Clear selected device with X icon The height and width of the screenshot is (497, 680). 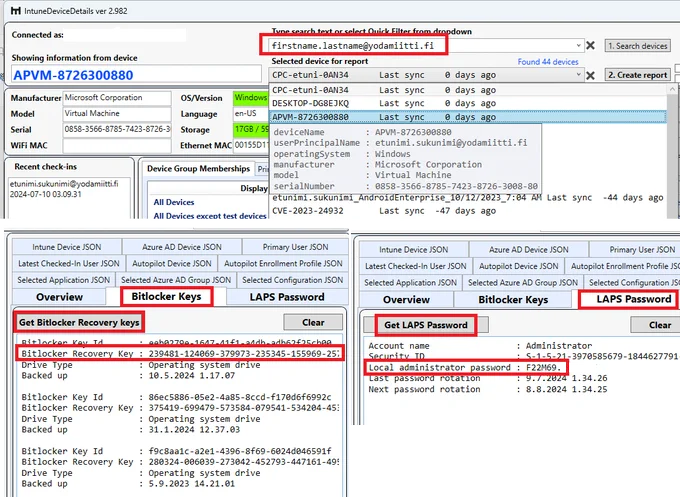(x=590, y=76)
